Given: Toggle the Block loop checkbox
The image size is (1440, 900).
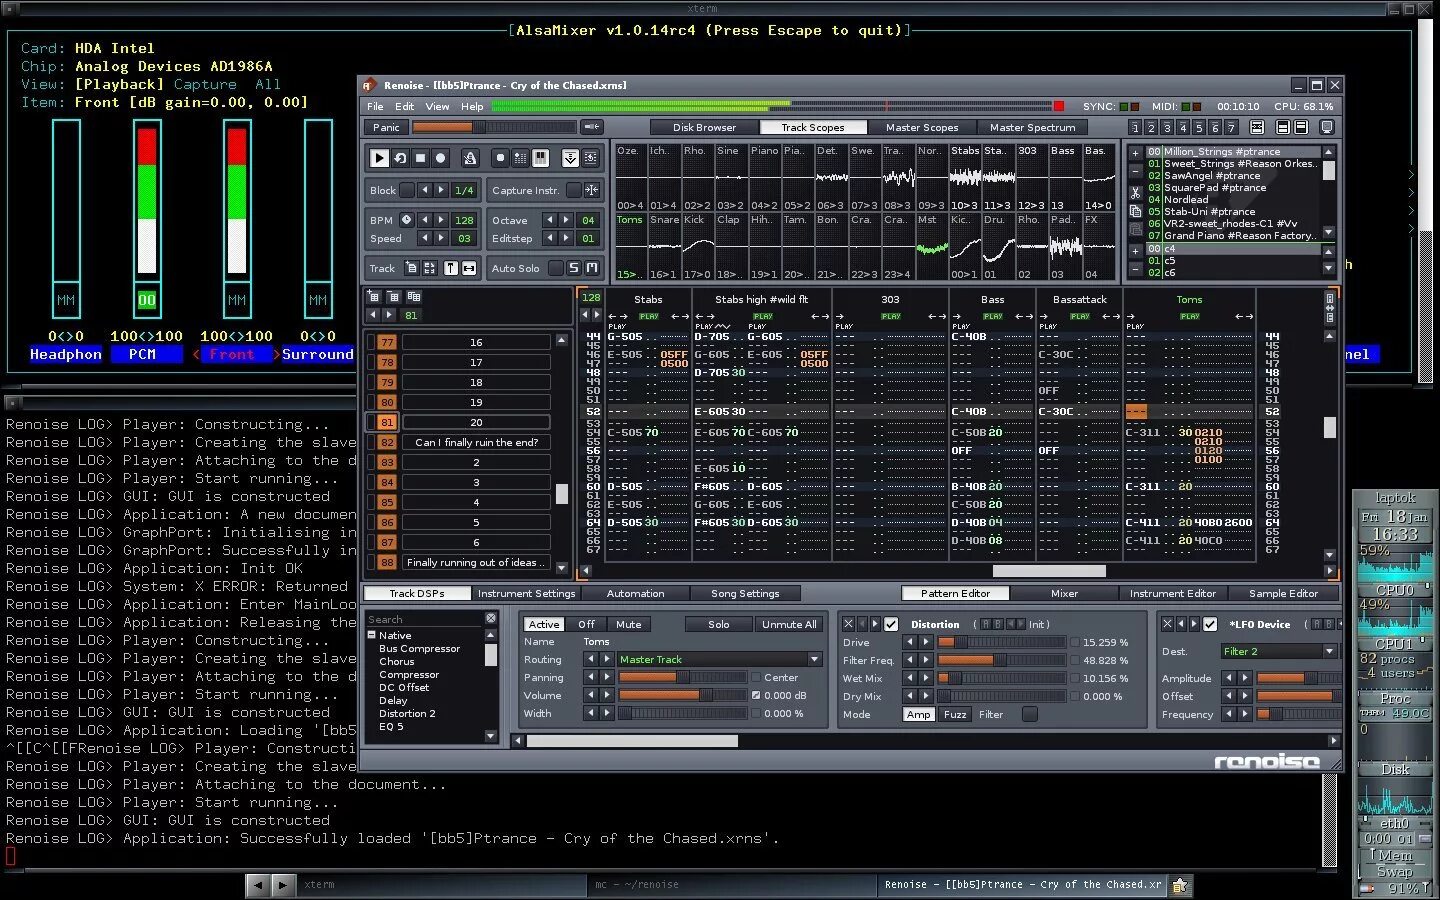Looking at the screenshot, I should tap(407, 190).
